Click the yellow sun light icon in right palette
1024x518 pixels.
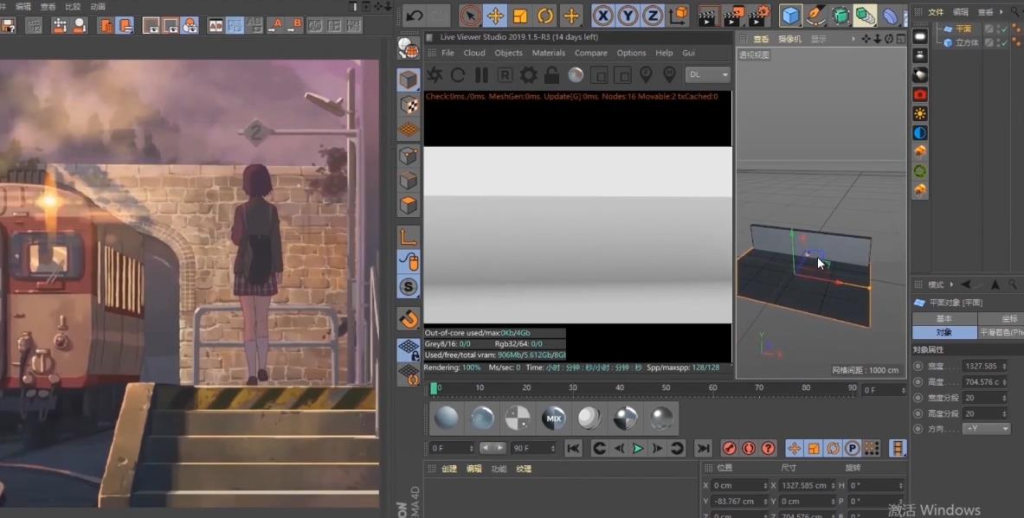pos(920,114)
